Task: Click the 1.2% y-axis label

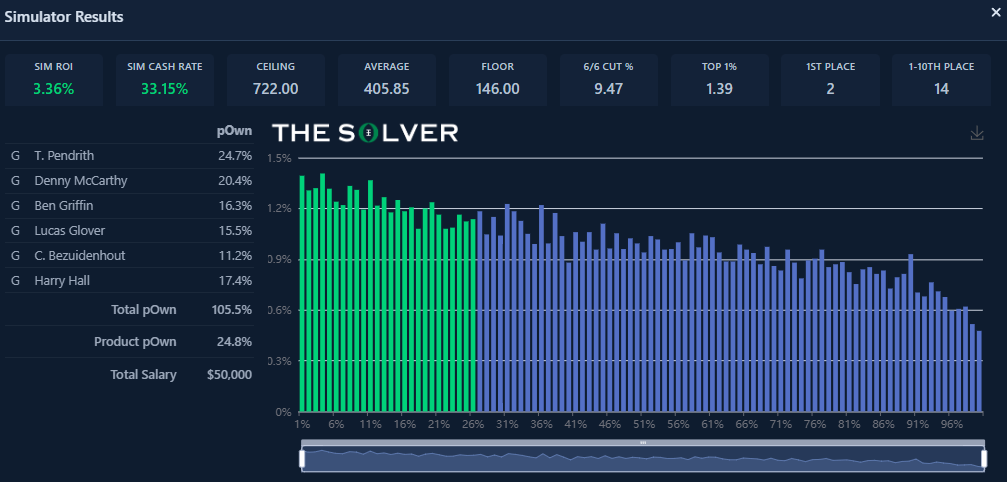Action: pos(279,209)
